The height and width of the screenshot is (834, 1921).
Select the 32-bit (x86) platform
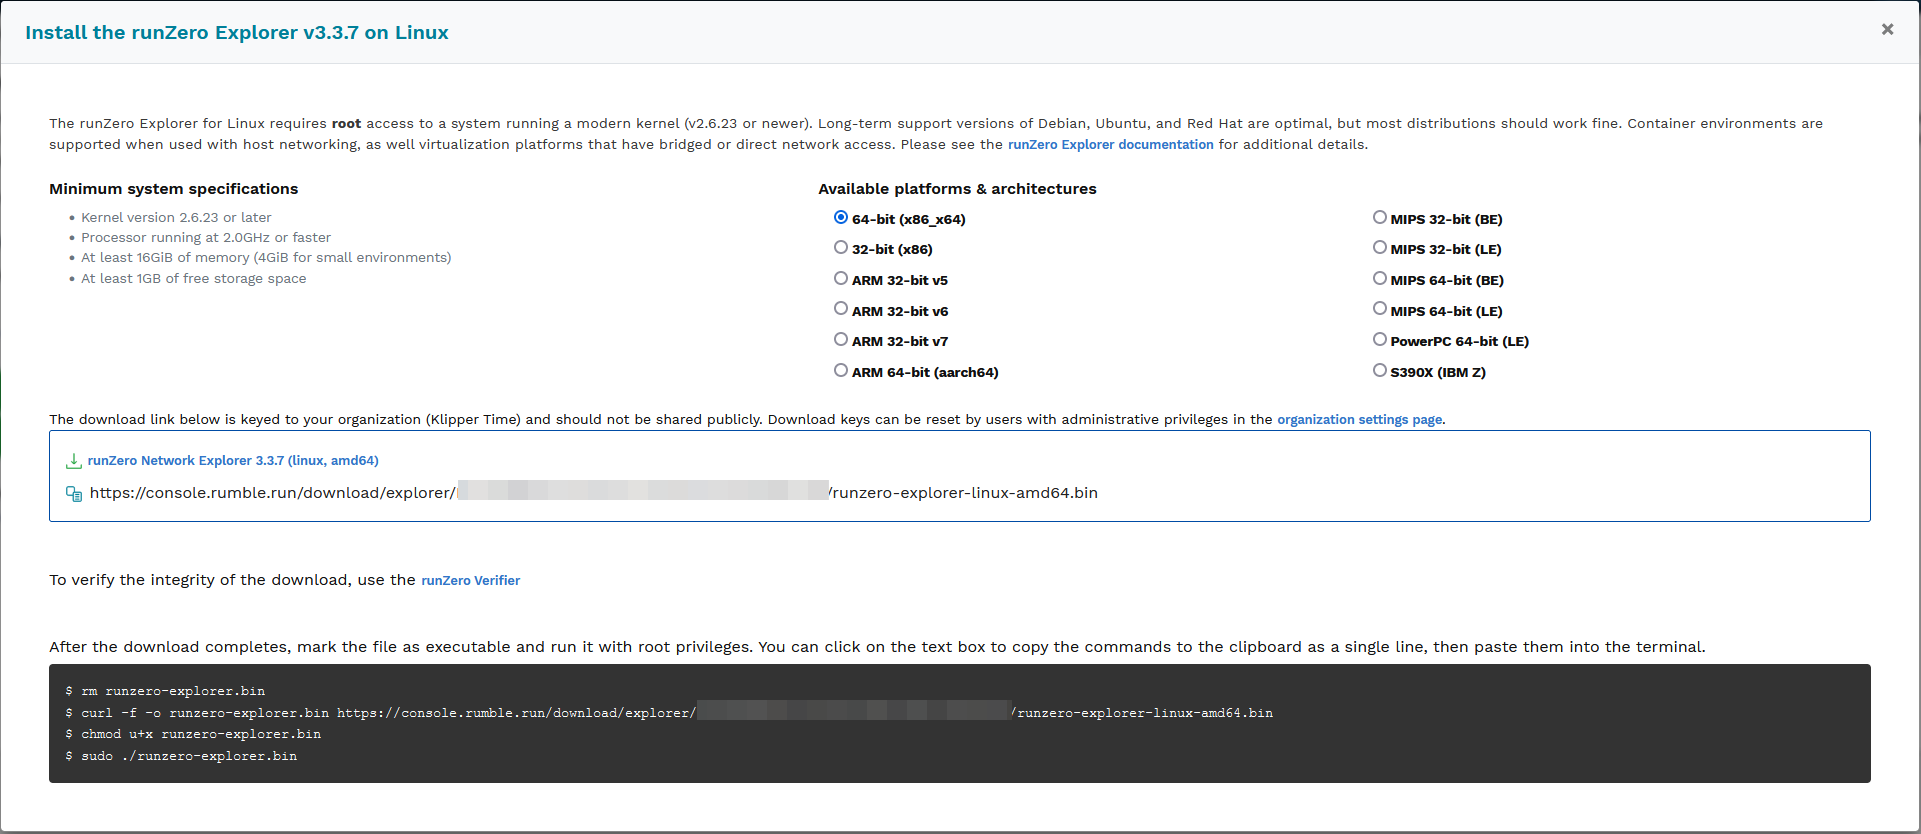841,247
